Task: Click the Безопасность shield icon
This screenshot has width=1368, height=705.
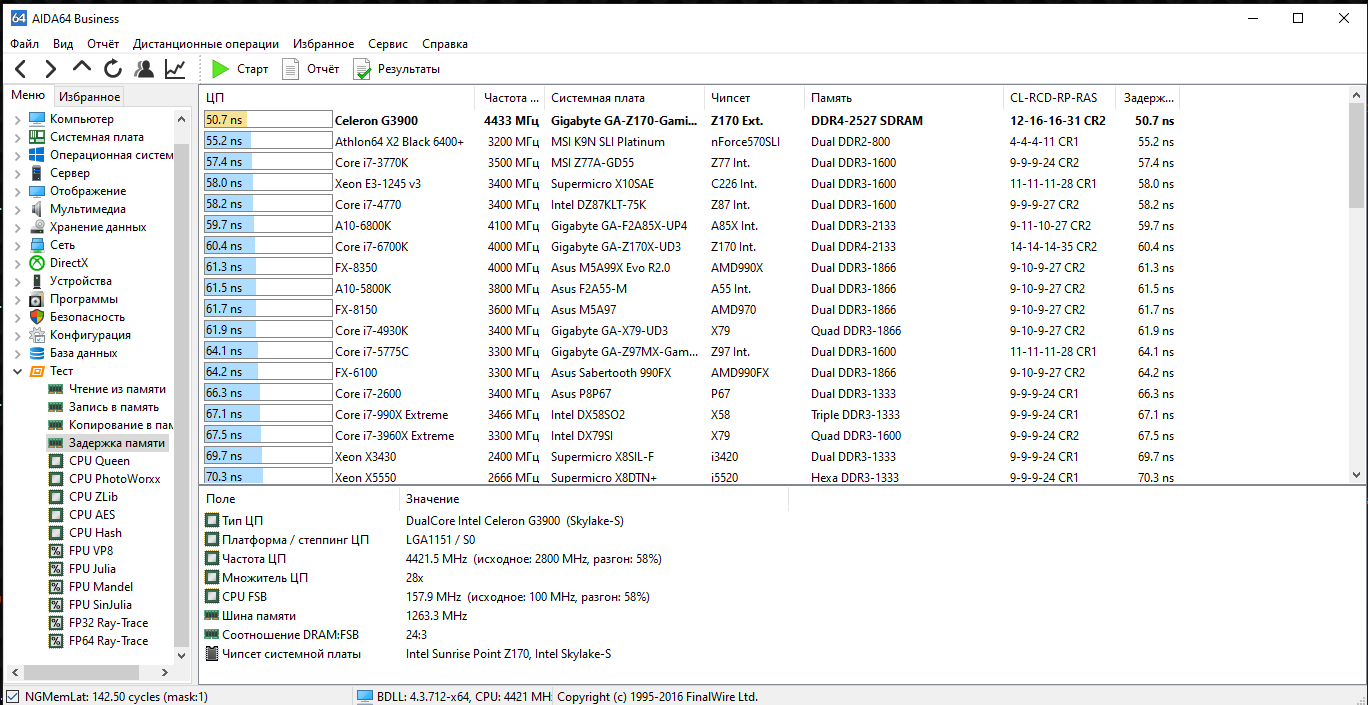Action: coord(36,317)
